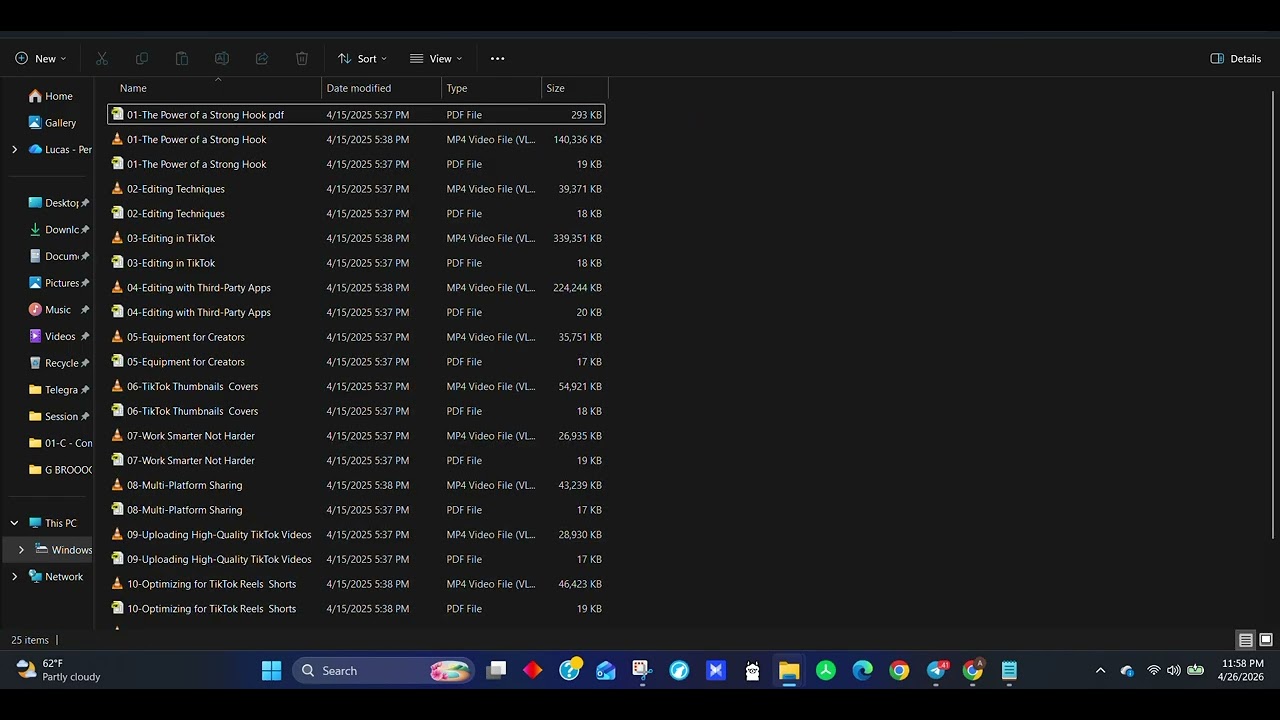Screen dimensions: 1280x720
Task: Open the Lucas OneDrive folder in sidebar
Action: [x=60, y=150]
